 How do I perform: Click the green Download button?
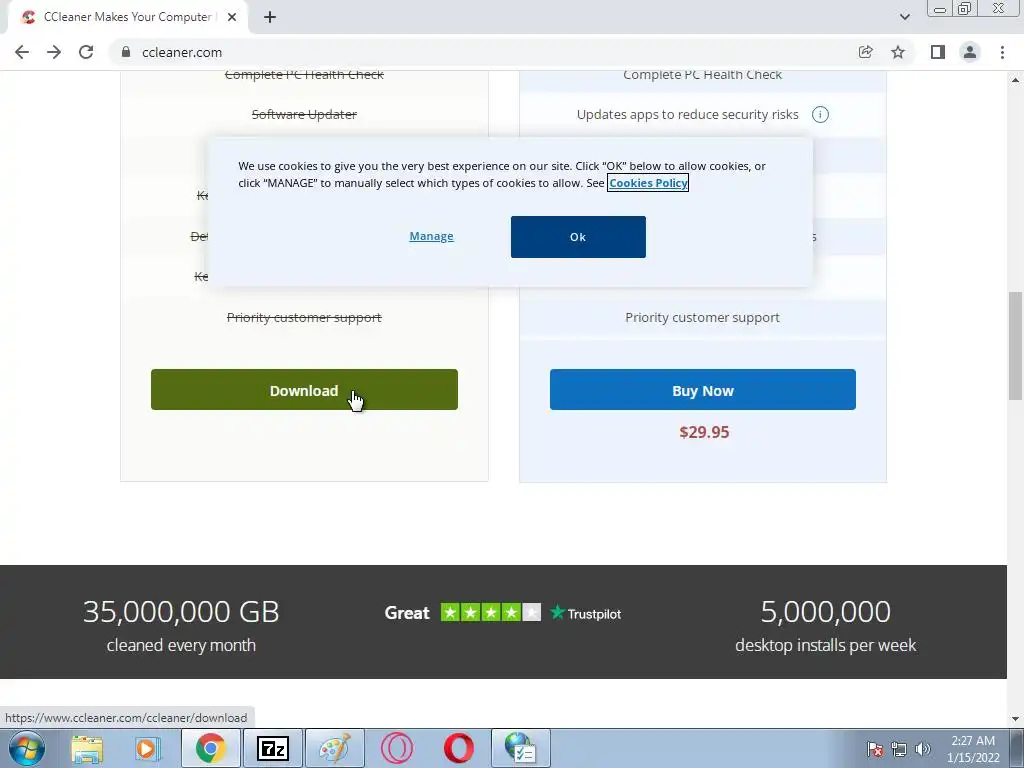[304, 390]
